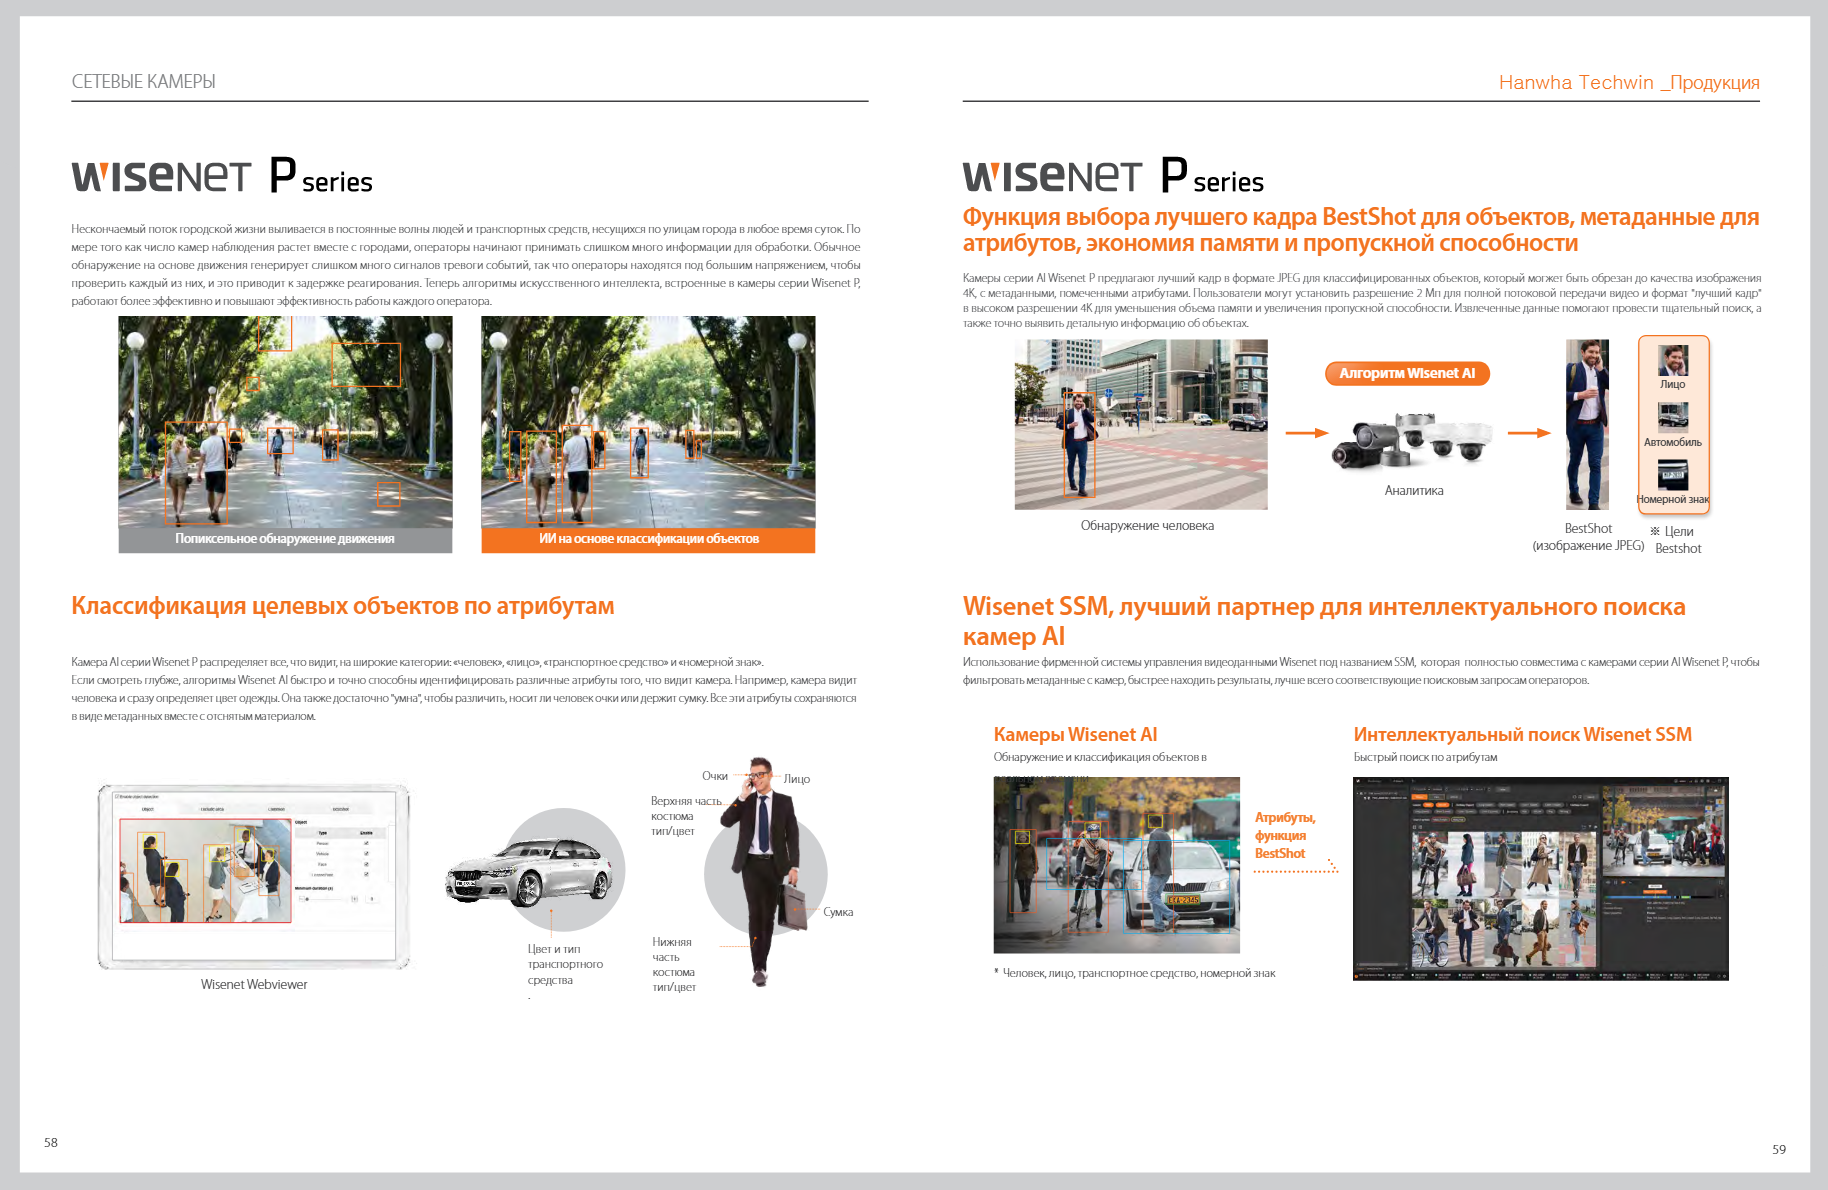Screen dimensions: 1828x1190
Task: Click the paragraph beginning Использование фирменной системы
Action: [1361, 671]
